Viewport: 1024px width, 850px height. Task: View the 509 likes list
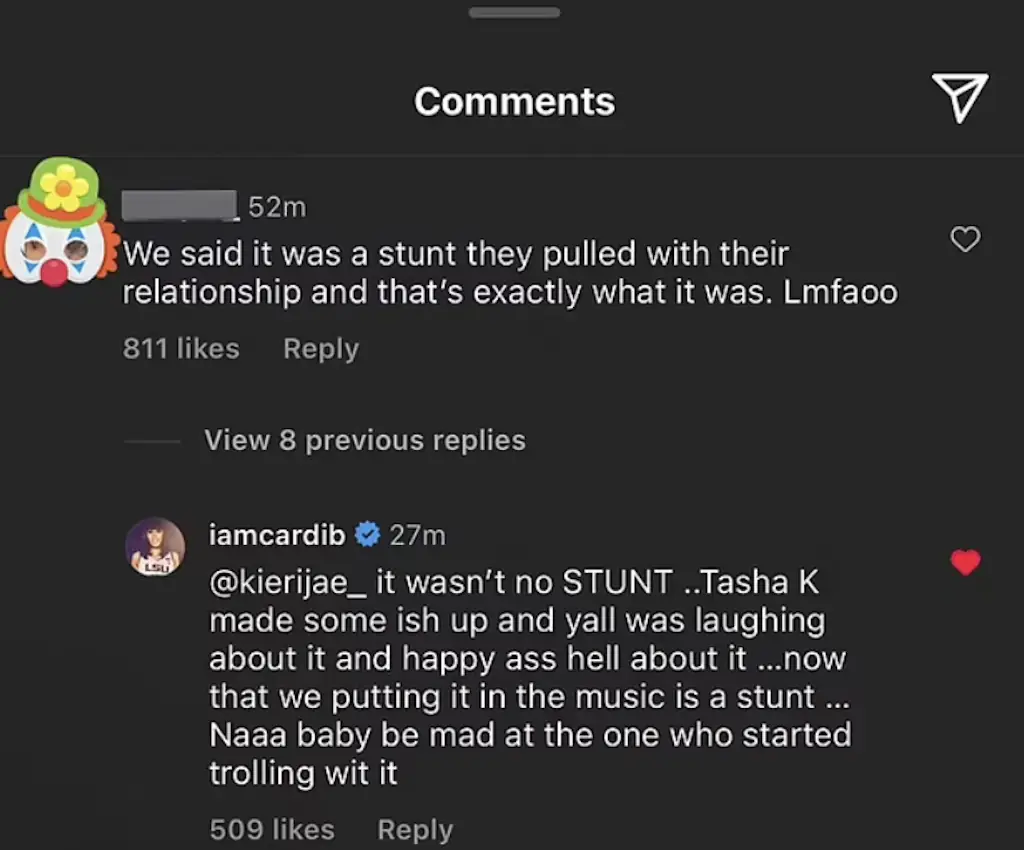pyautogui.click(x=272, y=829)
